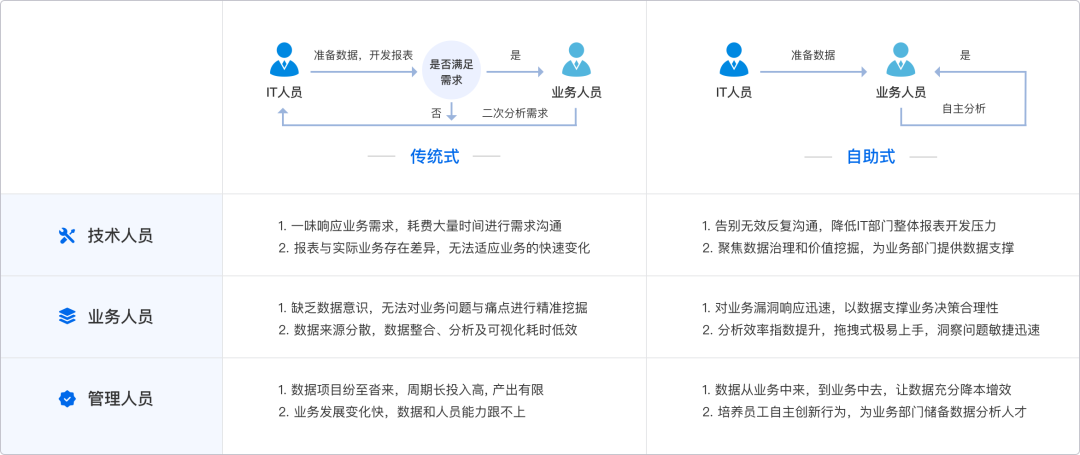The height and width of the screenshot is (455, 1080).
Task: Click text 聚焦数据治理和价值挖掘，为业务部门提供数据支撑
Action: [865, 248]
